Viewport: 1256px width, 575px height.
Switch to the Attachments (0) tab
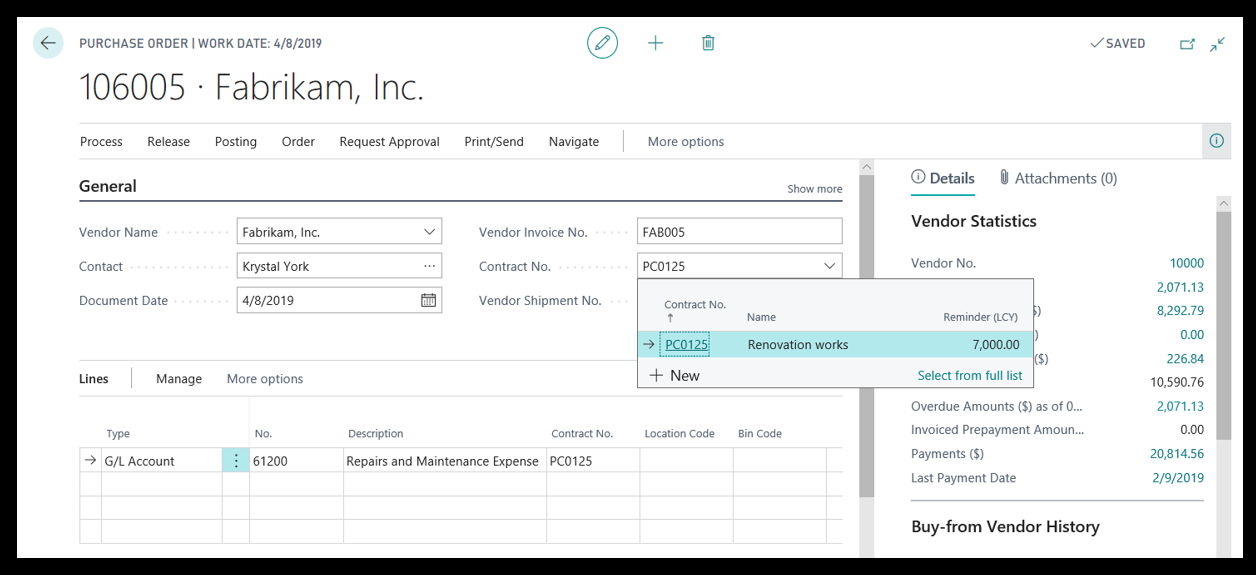(1058, 178)
